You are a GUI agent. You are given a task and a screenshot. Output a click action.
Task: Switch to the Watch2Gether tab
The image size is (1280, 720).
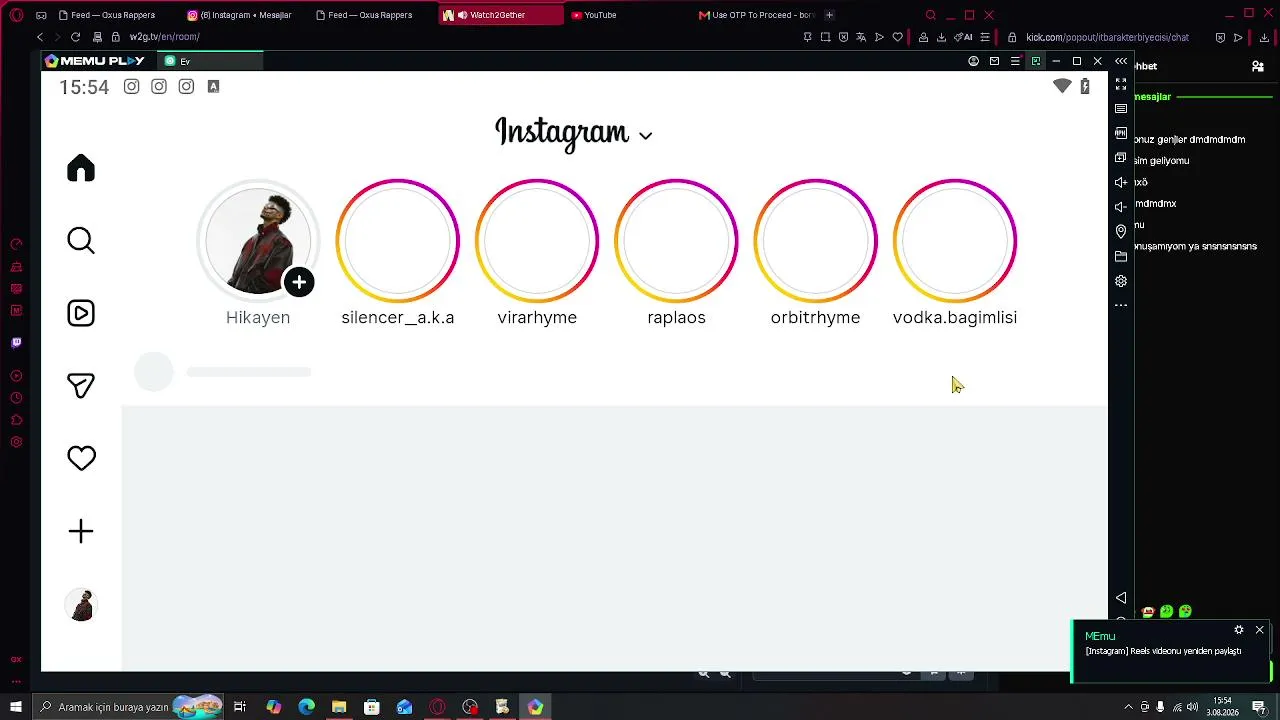(499, 15)
